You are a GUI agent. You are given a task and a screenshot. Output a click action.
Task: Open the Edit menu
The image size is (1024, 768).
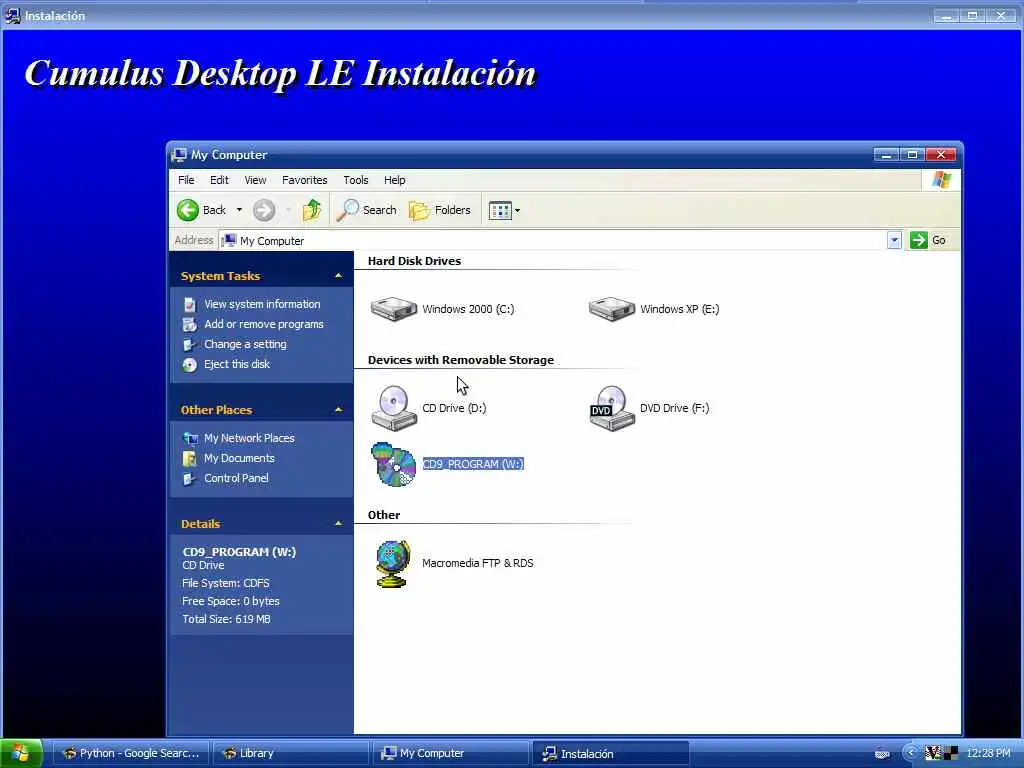(219, 180)
